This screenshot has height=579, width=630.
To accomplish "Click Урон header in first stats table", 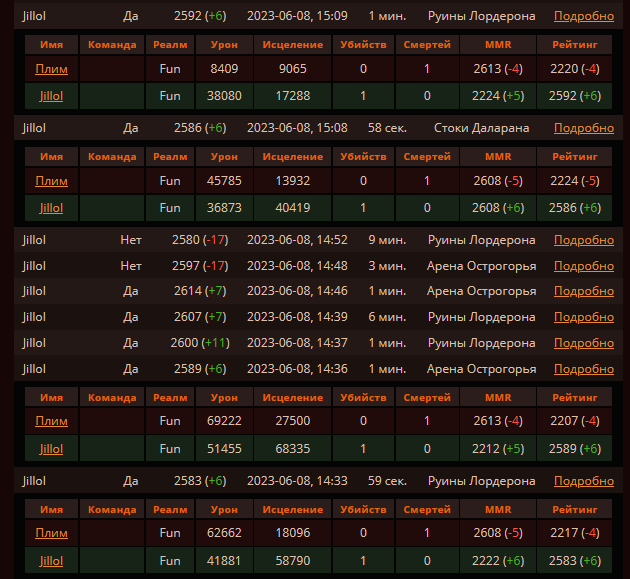I will 224,45.
